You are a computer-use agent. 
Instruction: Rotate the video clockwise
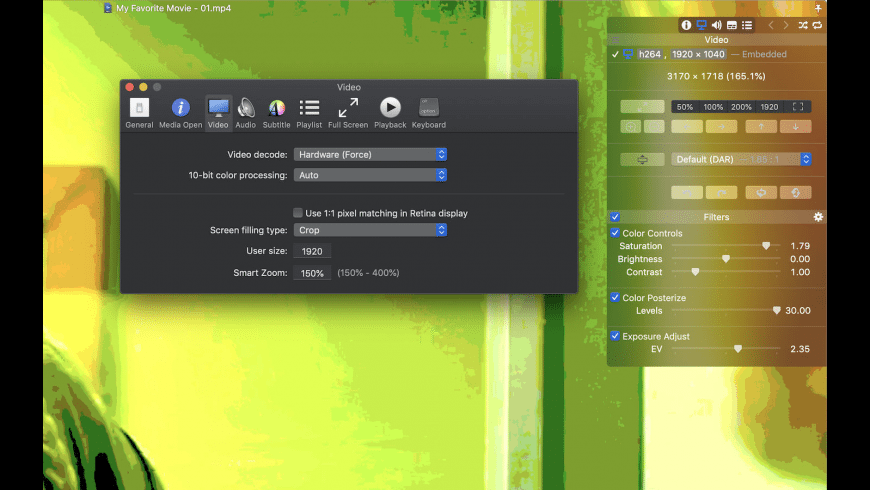[721, 193]
